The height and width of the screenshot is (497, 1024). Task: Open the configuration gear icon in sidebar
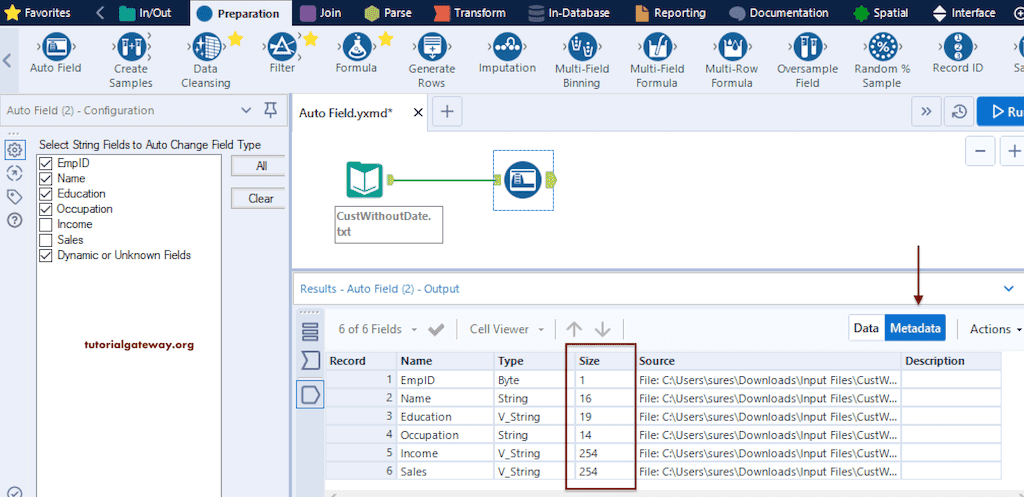tap(14, 150)
